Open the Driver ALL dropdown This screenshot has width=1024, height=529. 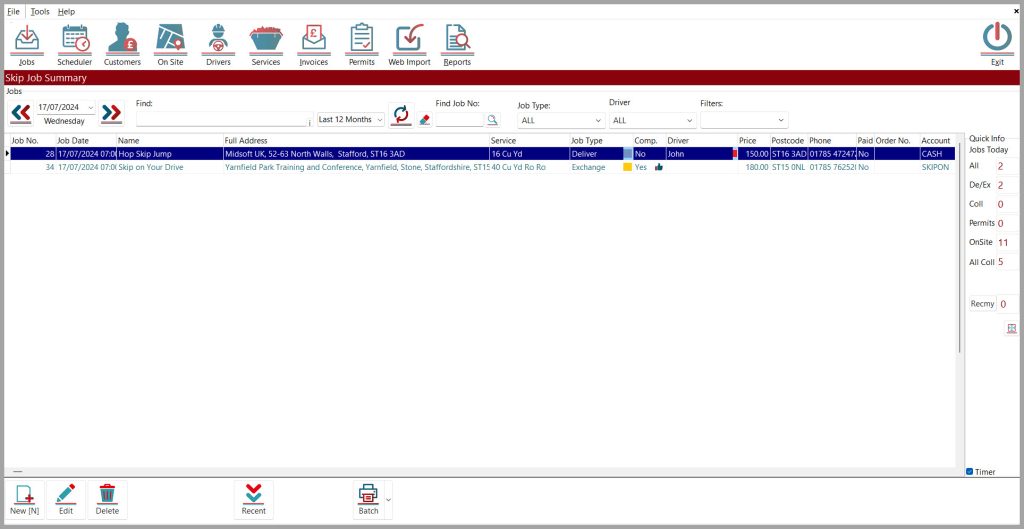coord(690,120)
